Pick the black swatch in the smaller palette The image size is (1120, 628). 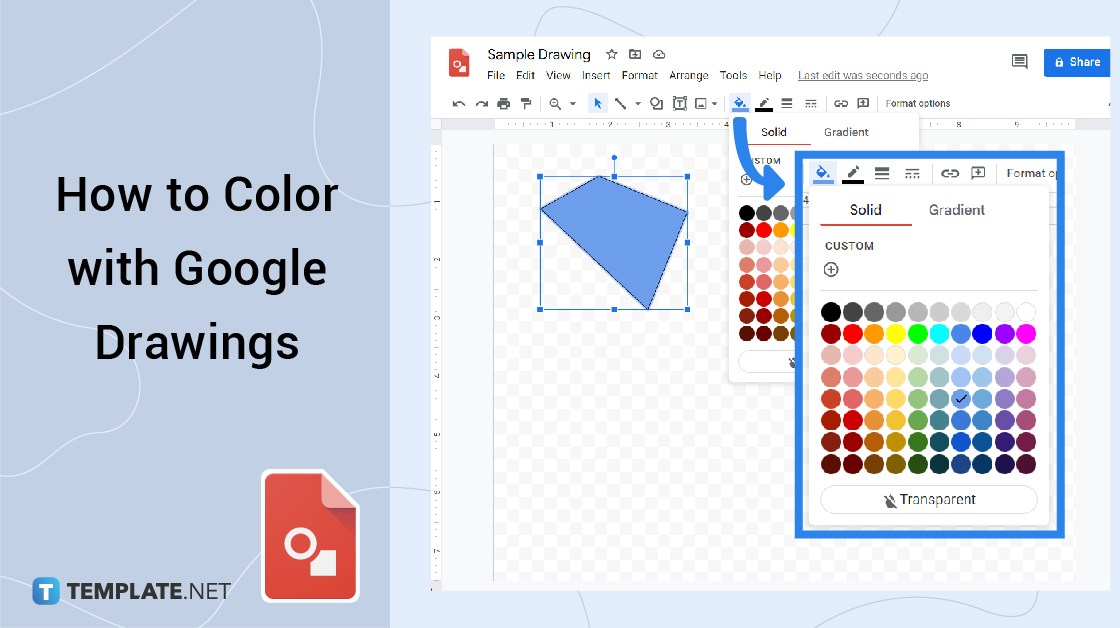(x=746, y=213)
